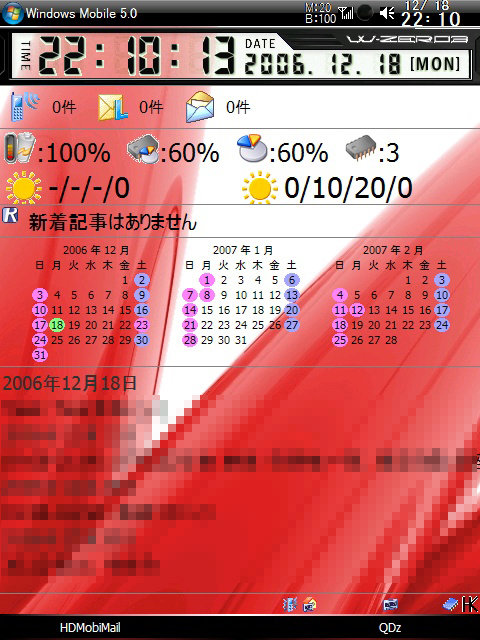
Task: Tap the chip with pie storage icon
Action: coord(143,149)
